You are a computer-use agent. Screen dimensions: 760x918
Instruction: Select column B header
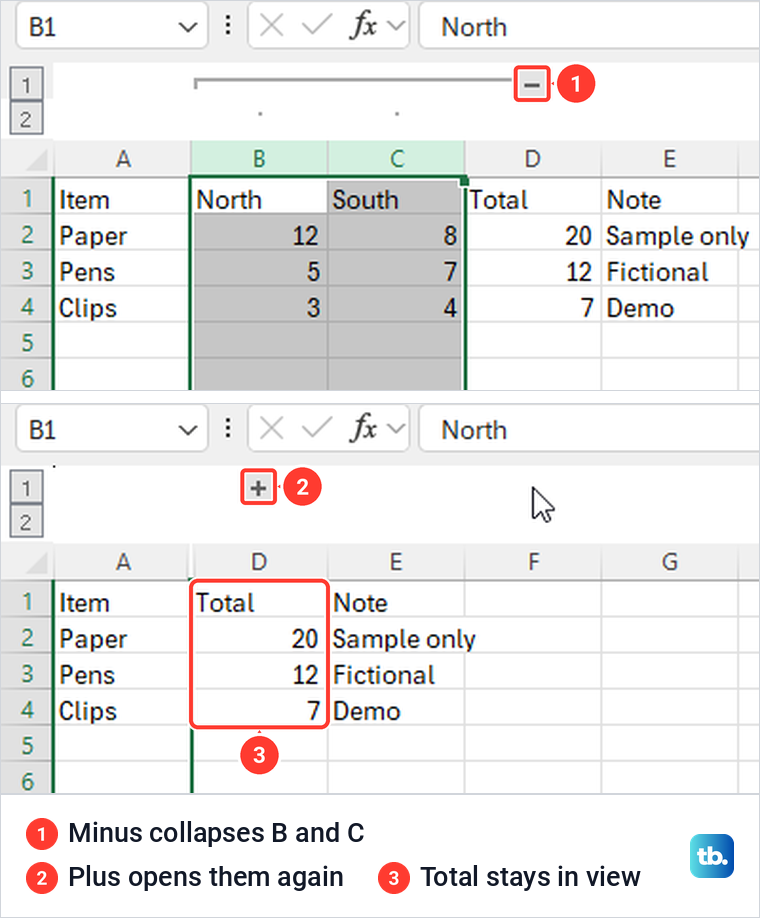pos(259,159)
